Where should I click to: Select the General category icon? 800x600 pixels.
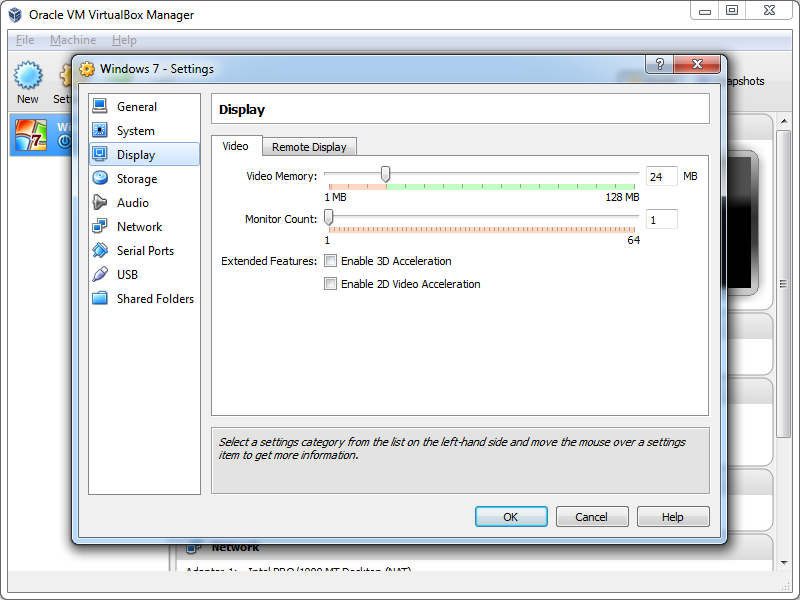point(100,106)
